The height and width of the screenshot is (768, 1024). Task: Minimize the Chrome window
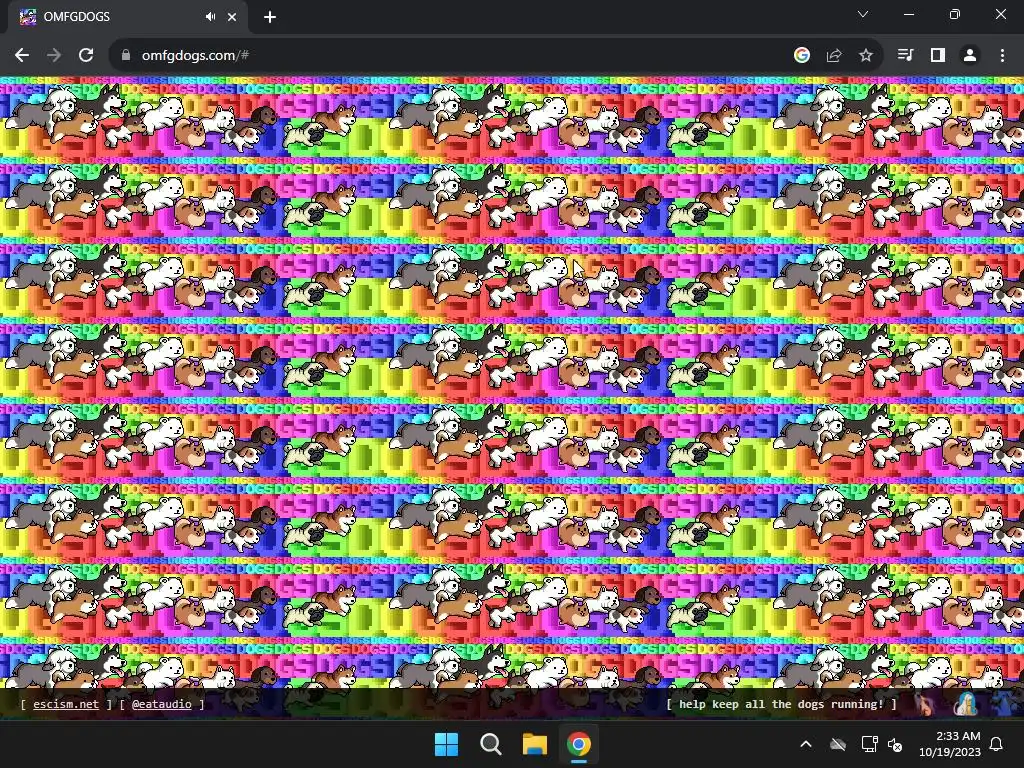[x=908, y=14]
